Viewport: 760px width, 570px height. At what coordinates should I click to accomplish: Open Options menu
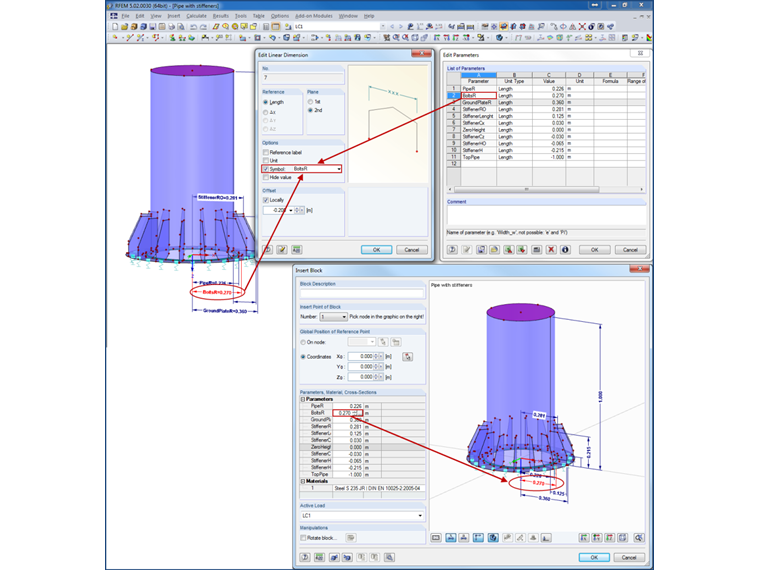[x=280, y=16]
